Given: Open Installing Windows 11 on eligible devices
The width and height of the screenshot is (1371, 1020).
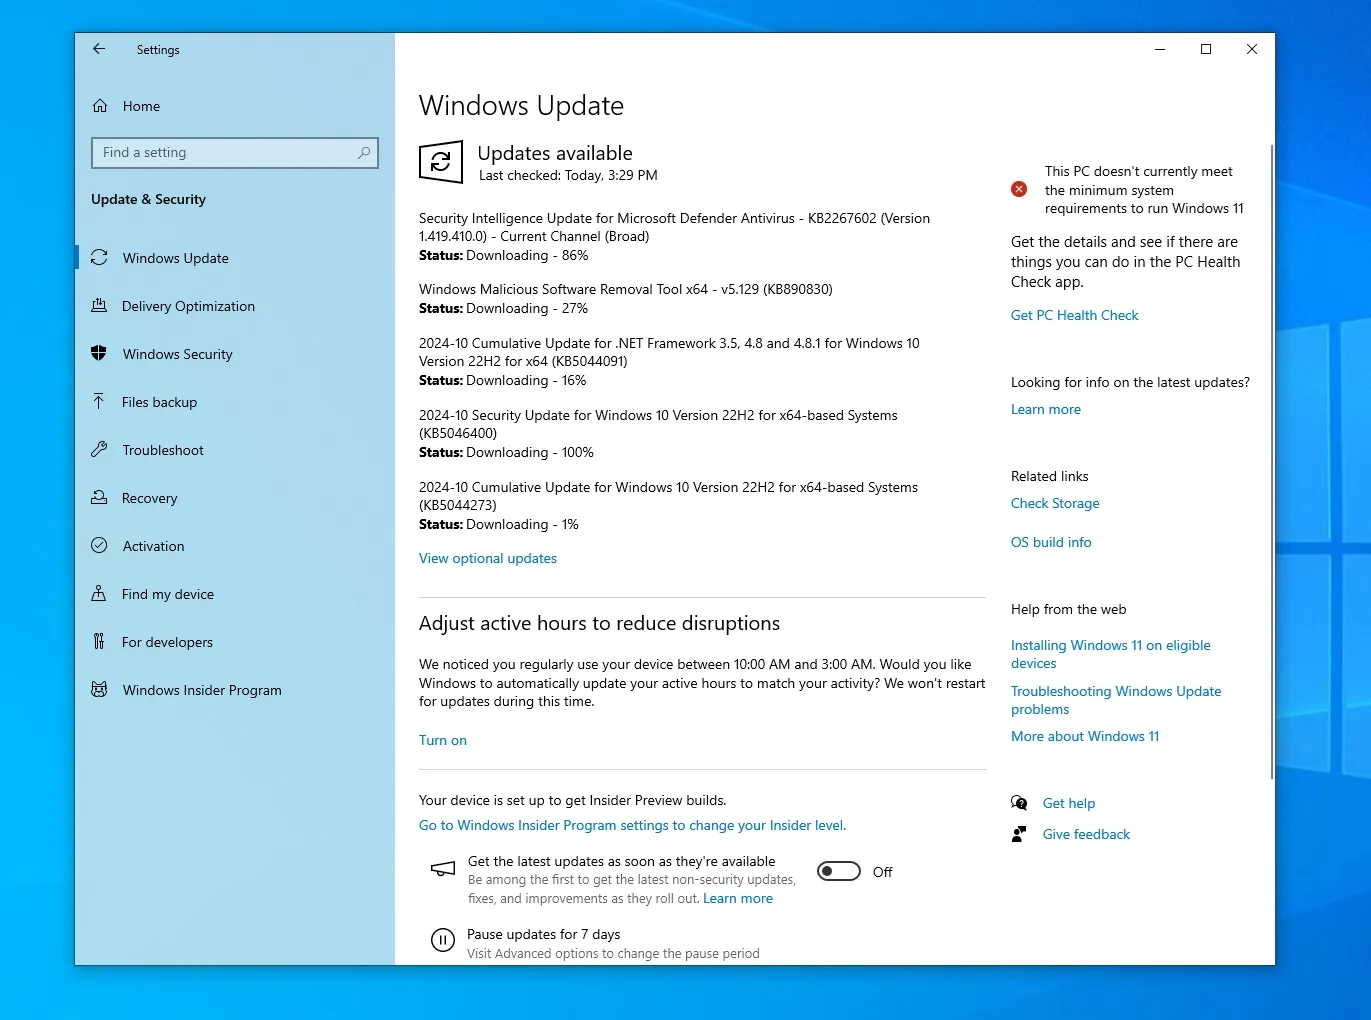Looking at the screenshot, I should 1111,654.
